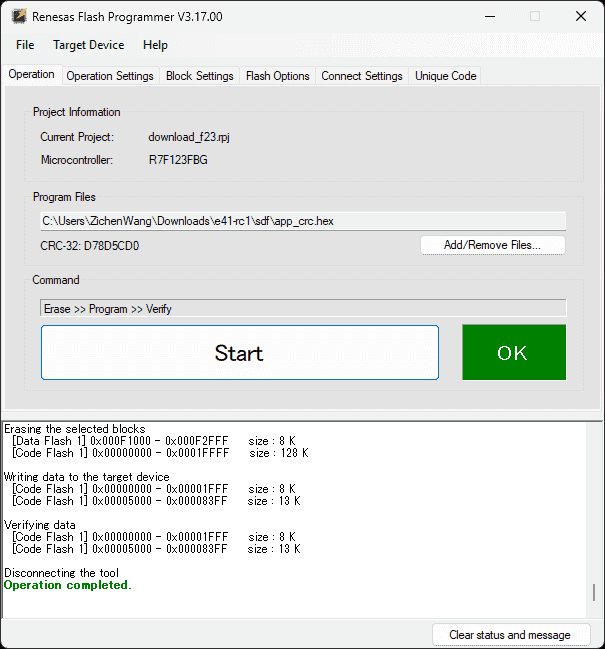605x649 pixels.
Task: Go to the Block Settings tab
Action: 199,76
